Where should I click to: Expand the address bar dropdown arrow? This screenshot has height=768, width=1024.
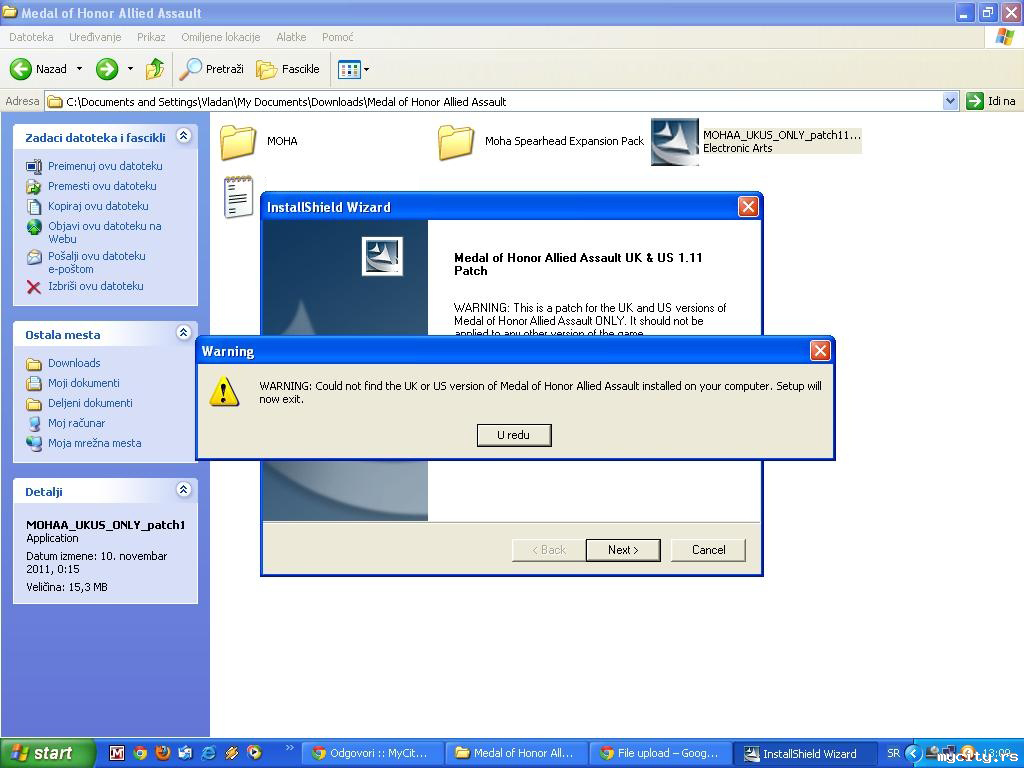(950, 101)
